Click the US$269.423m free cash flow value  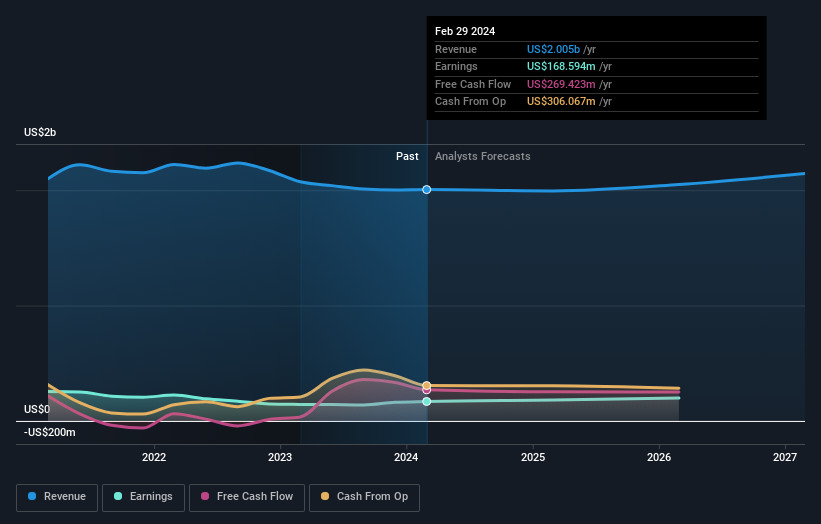tap(561, 84)
